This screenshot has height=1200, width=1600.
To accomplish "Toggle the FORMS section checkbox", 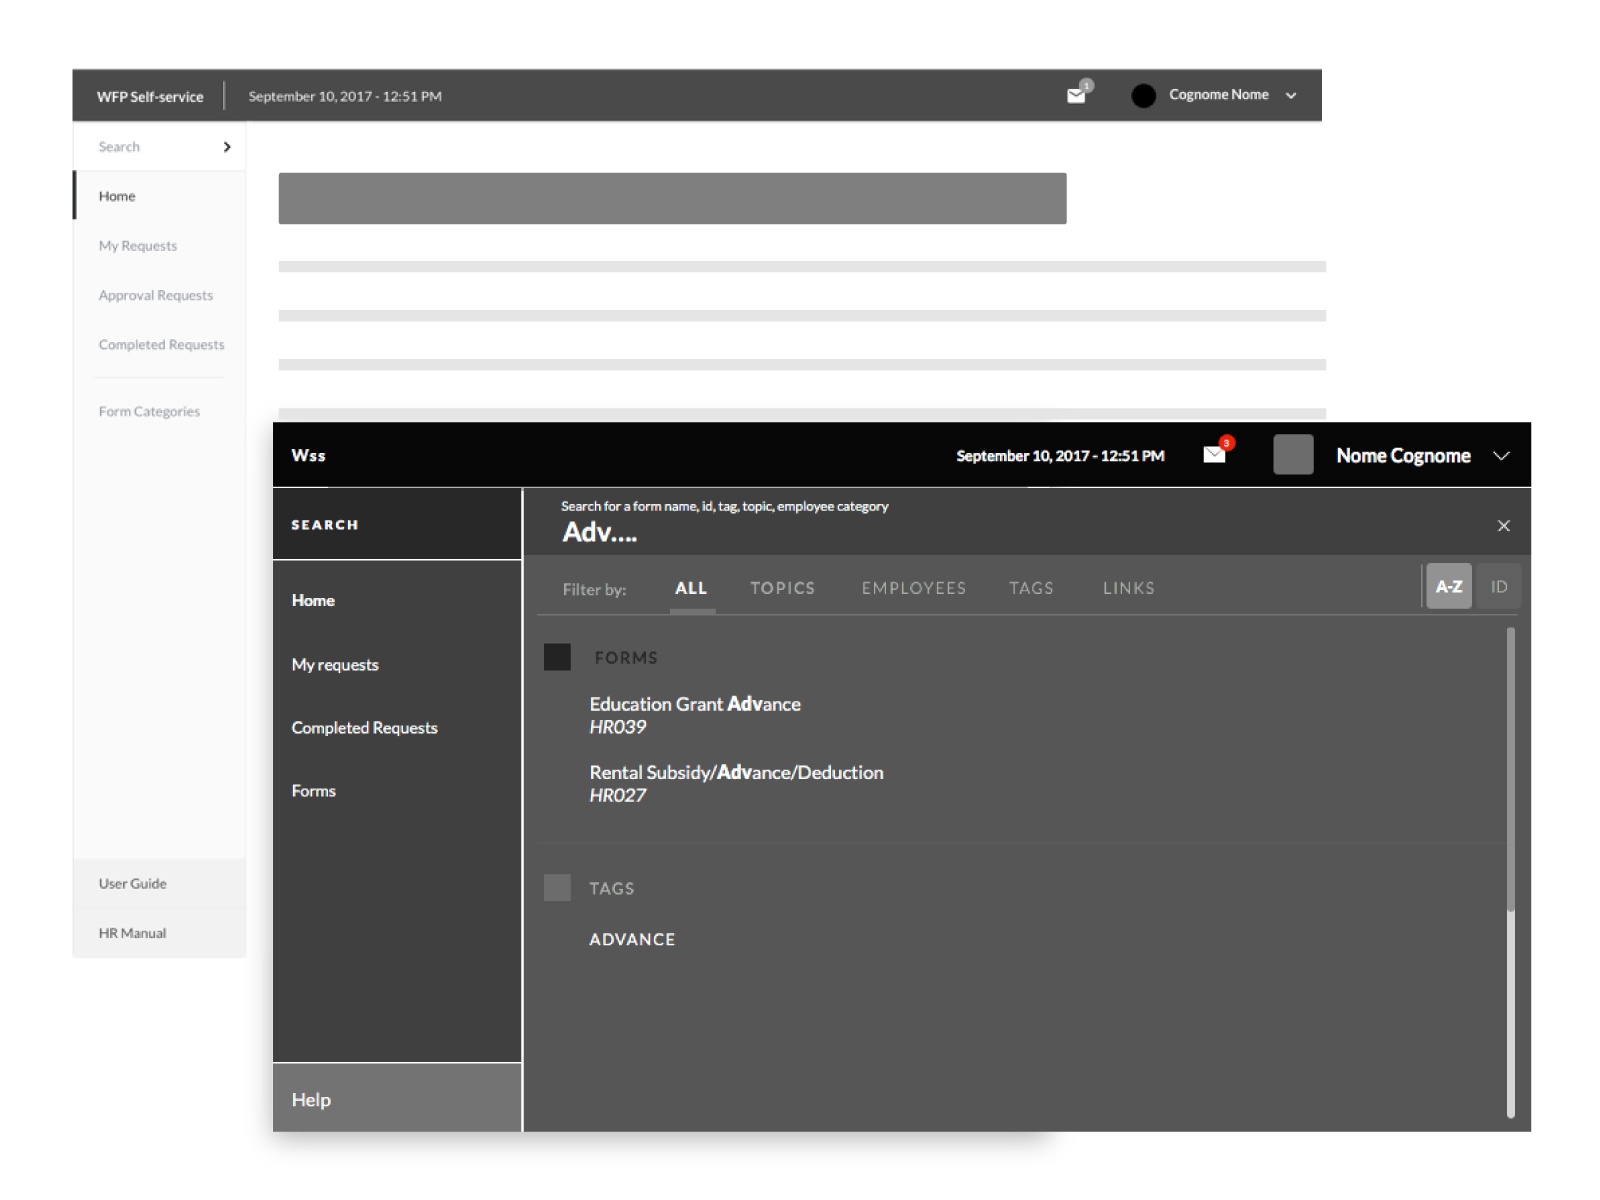I will coord(557,657).
